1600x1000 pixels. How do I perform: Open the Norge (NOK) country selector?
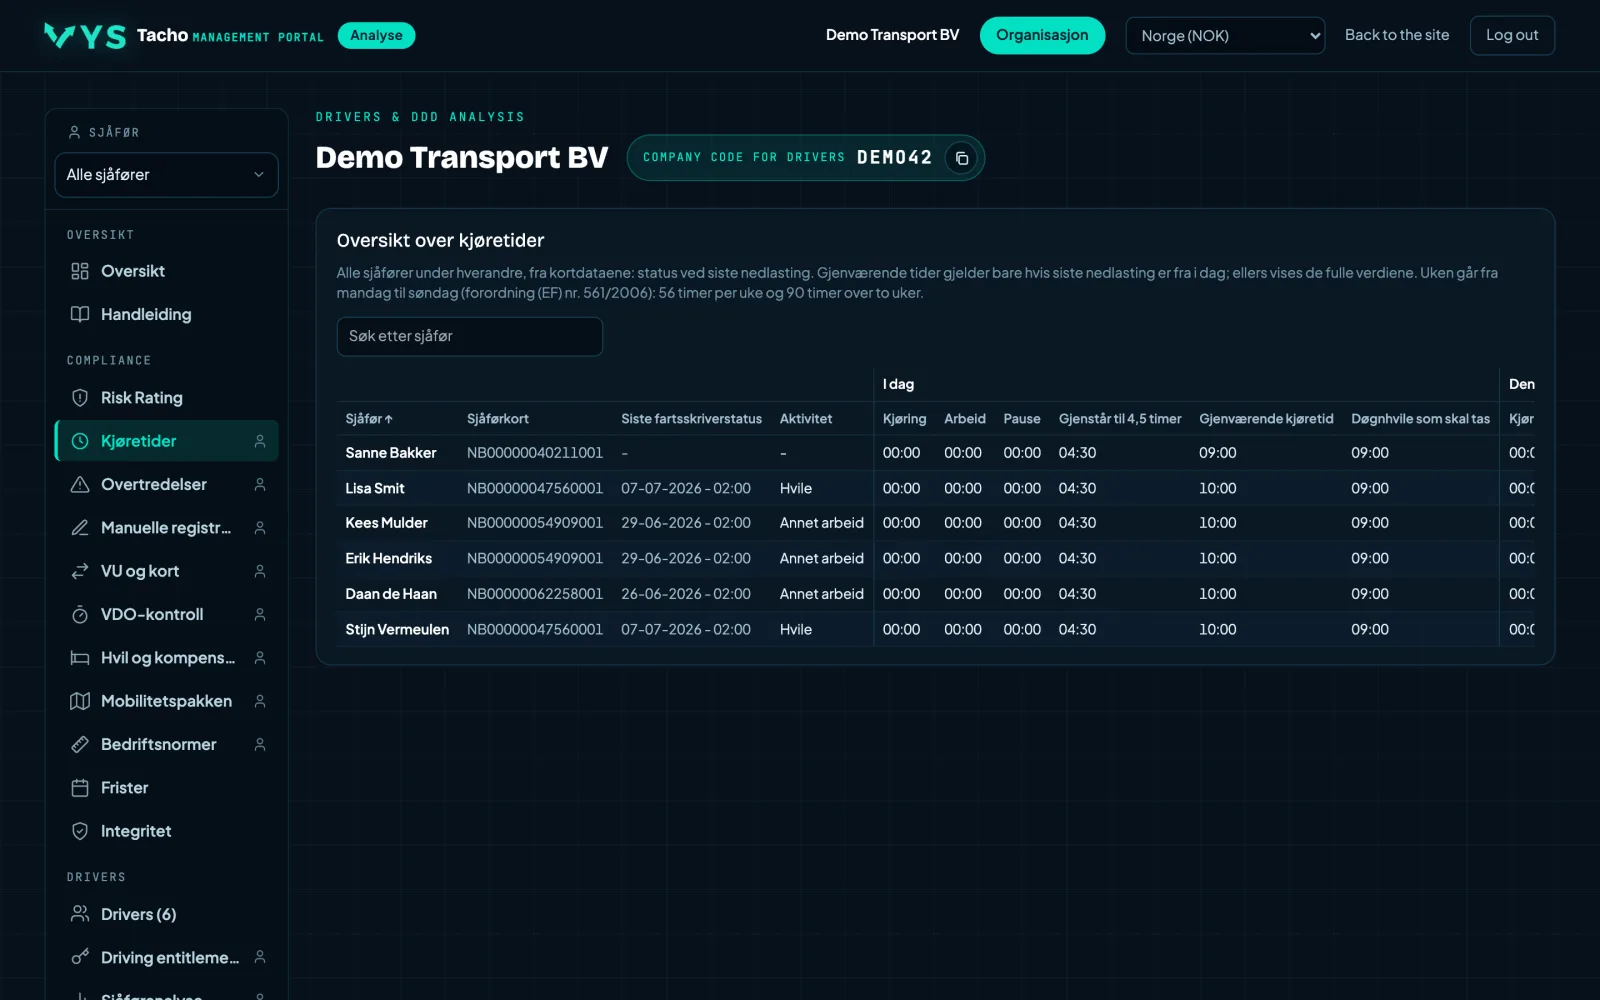click(x=1225, y=36)
